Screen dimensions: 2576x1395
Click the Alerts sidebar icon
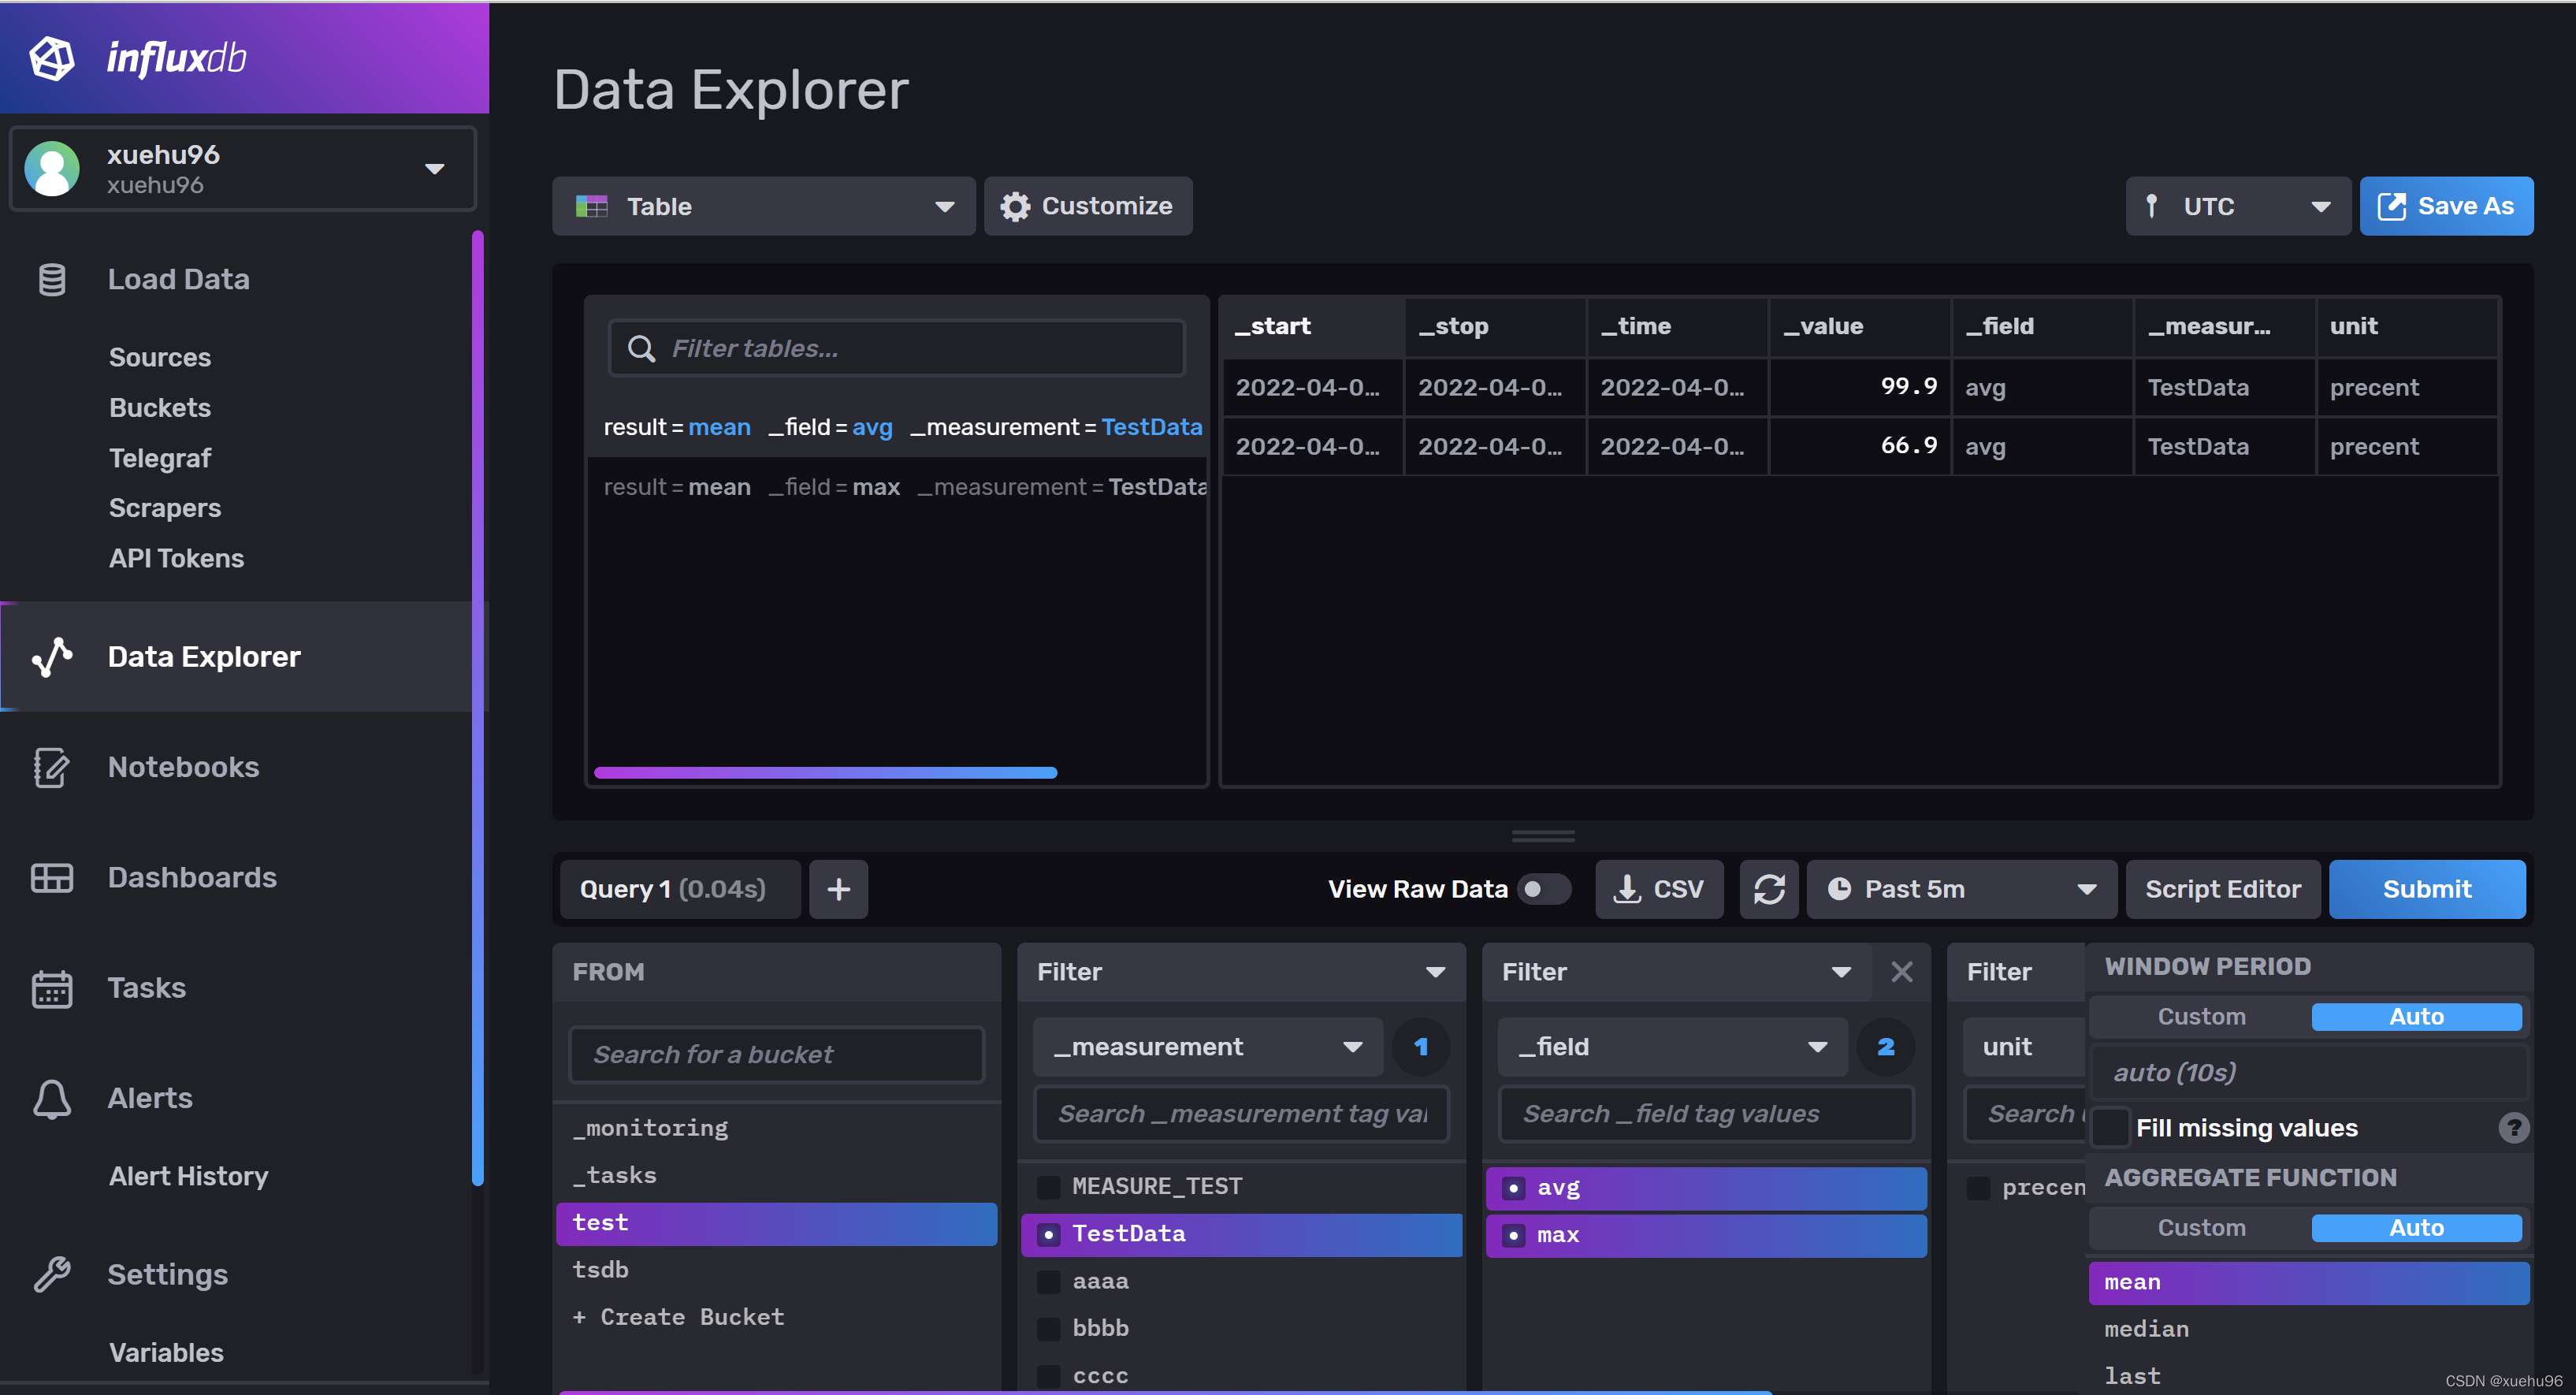[50, 1098]
